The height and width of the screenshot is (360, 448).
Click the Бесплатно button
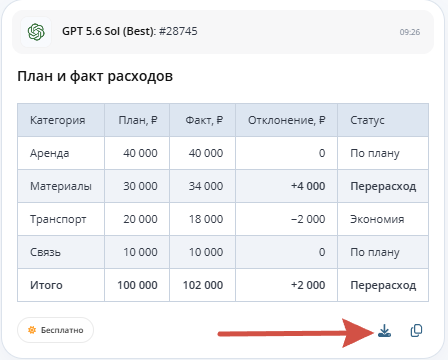55,330
